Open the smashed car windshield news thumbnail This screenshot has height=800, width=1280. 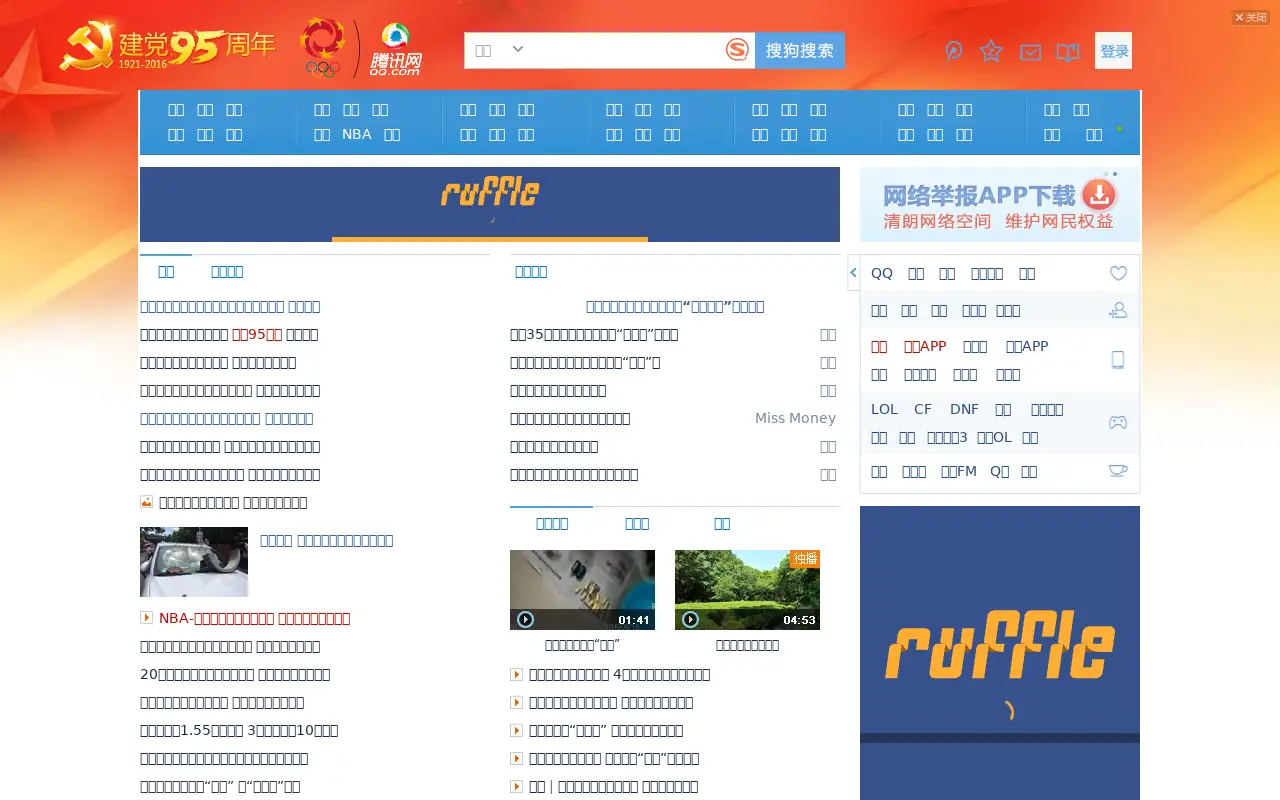click(x=194, y=562)
